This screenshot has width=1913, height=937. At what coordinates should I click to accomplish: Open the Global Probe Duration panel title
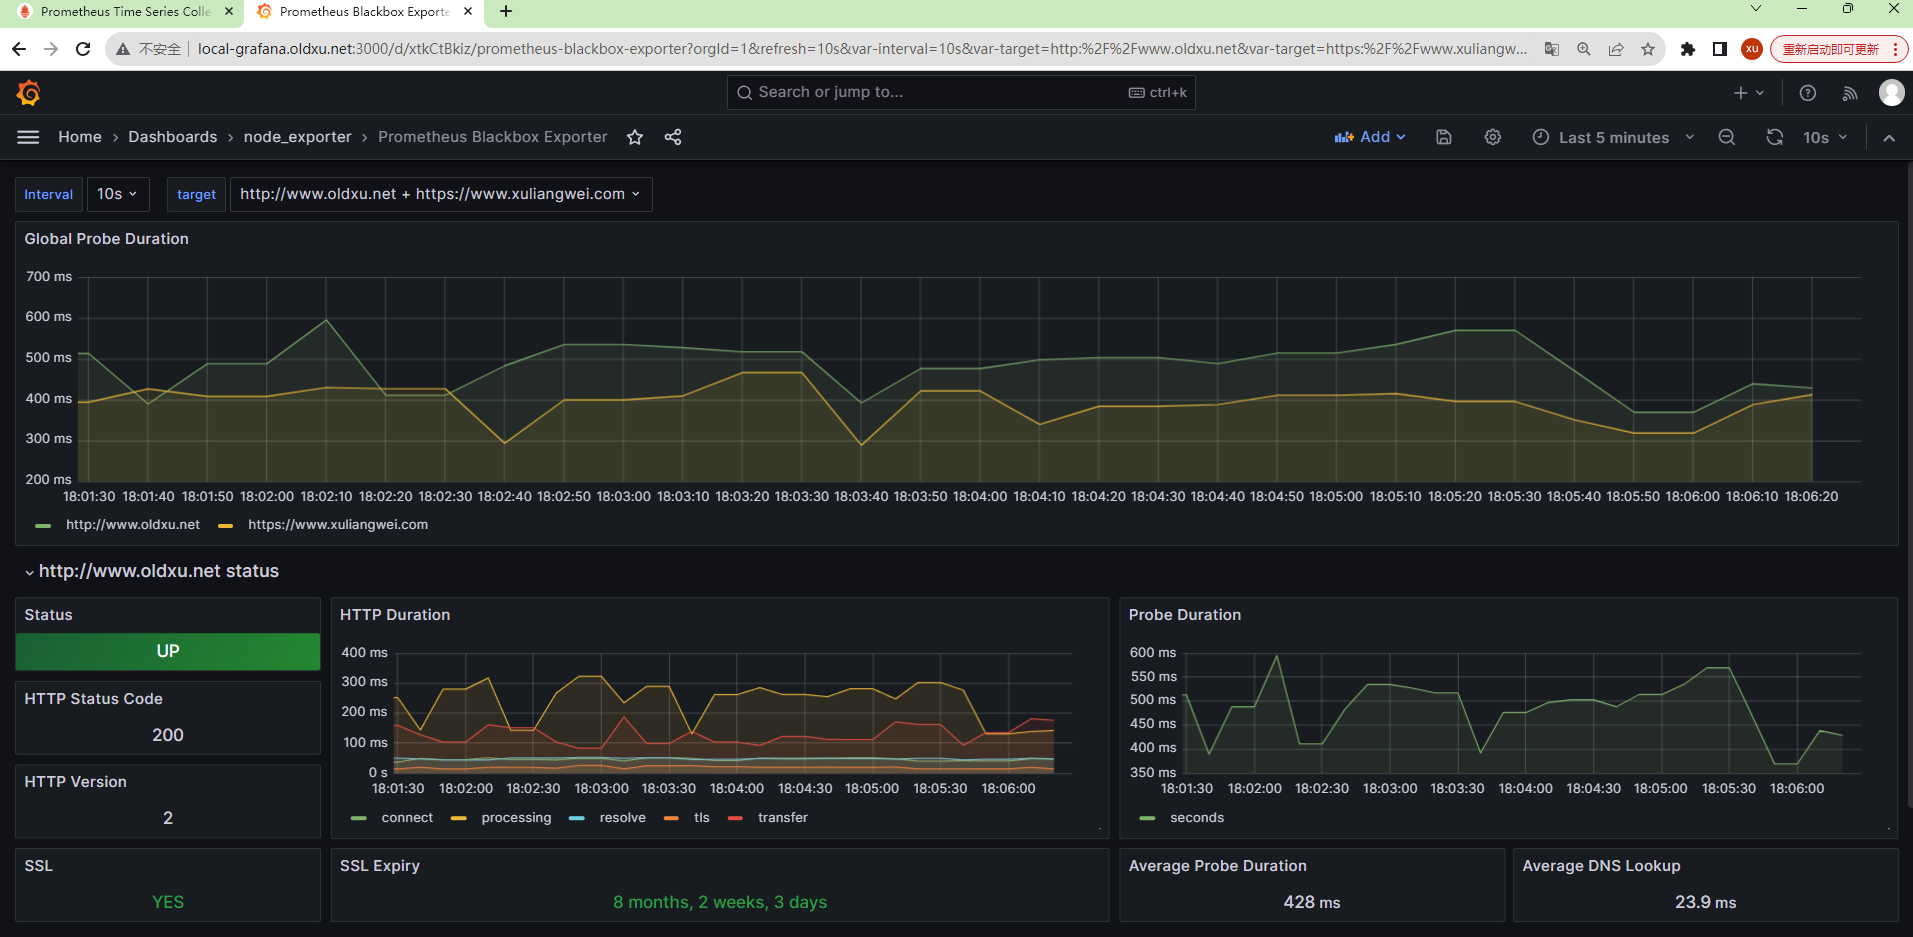107,239
